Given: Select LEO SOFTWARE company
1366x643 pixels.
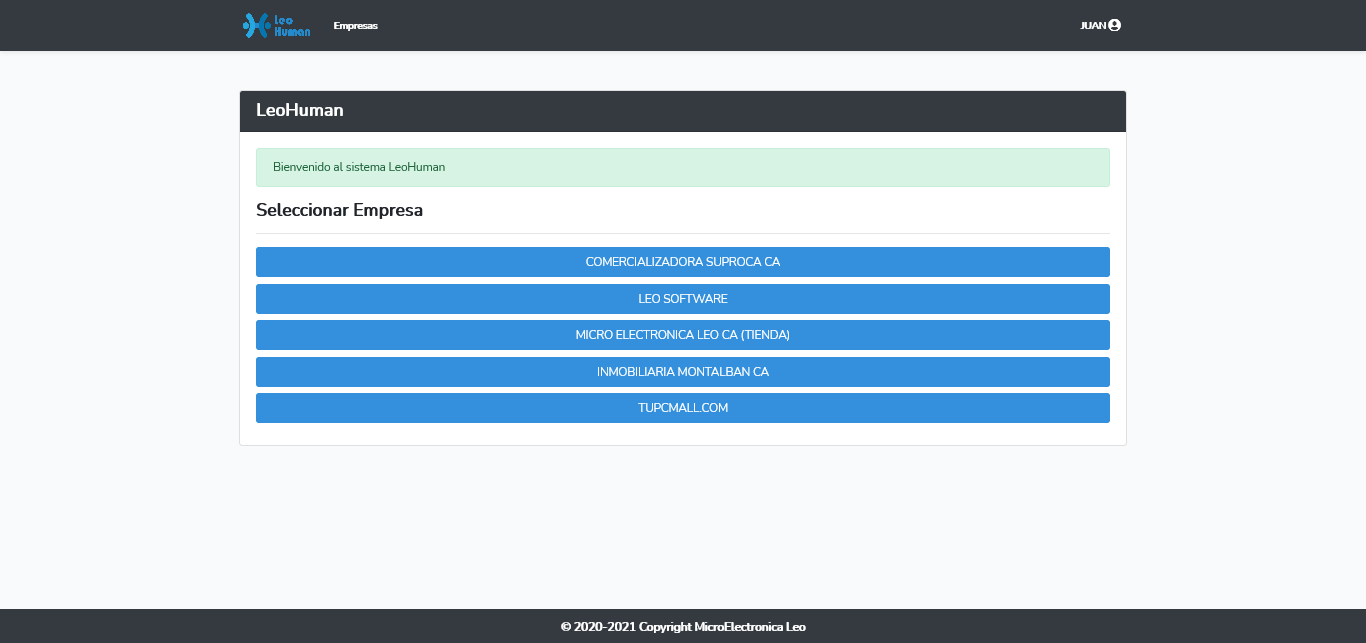Looking at the screenshot, I should (x=683, y=299).
